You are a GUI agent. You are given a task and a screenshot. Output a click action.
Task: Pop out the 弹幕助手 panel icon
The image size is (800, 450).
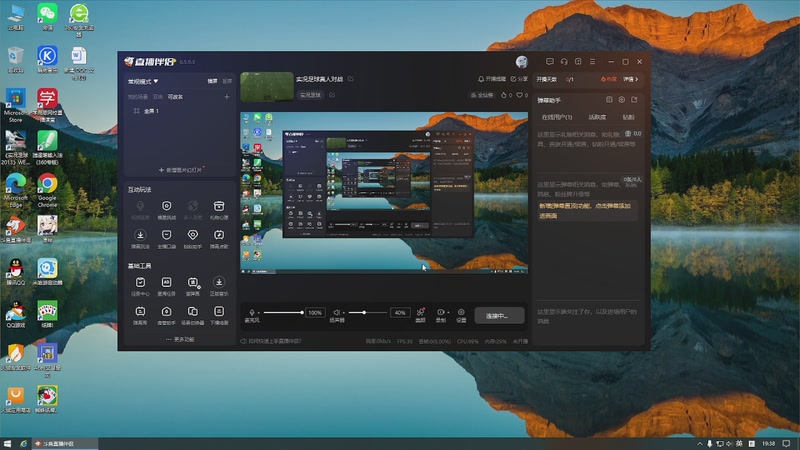[634, 100]
